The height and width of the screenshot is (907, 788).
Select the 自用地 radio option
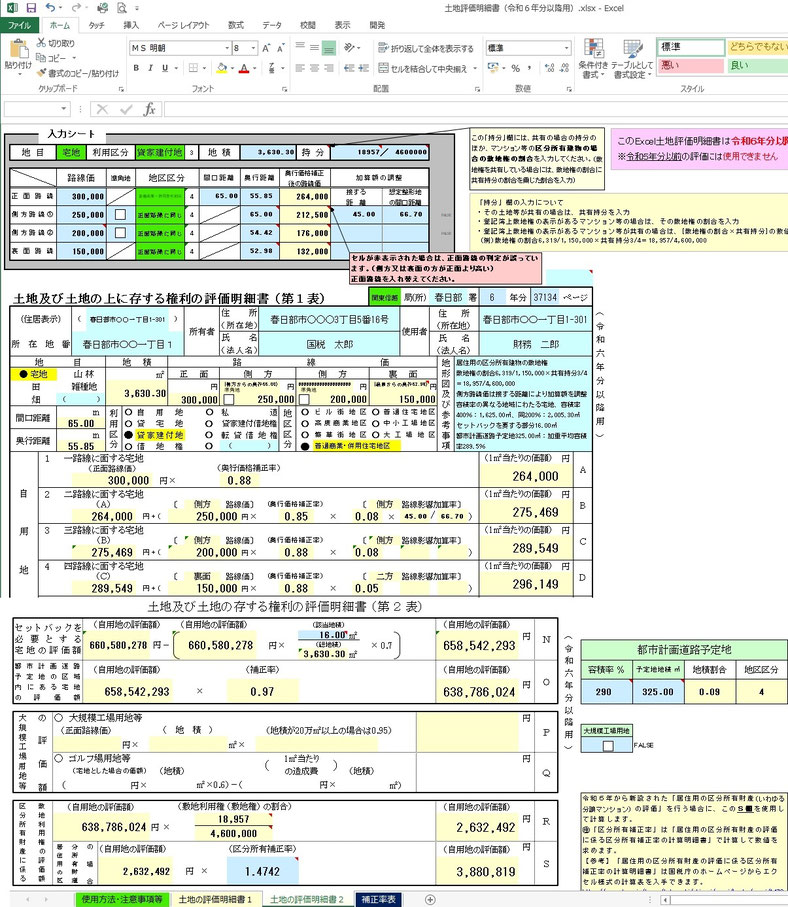[128, 412]
